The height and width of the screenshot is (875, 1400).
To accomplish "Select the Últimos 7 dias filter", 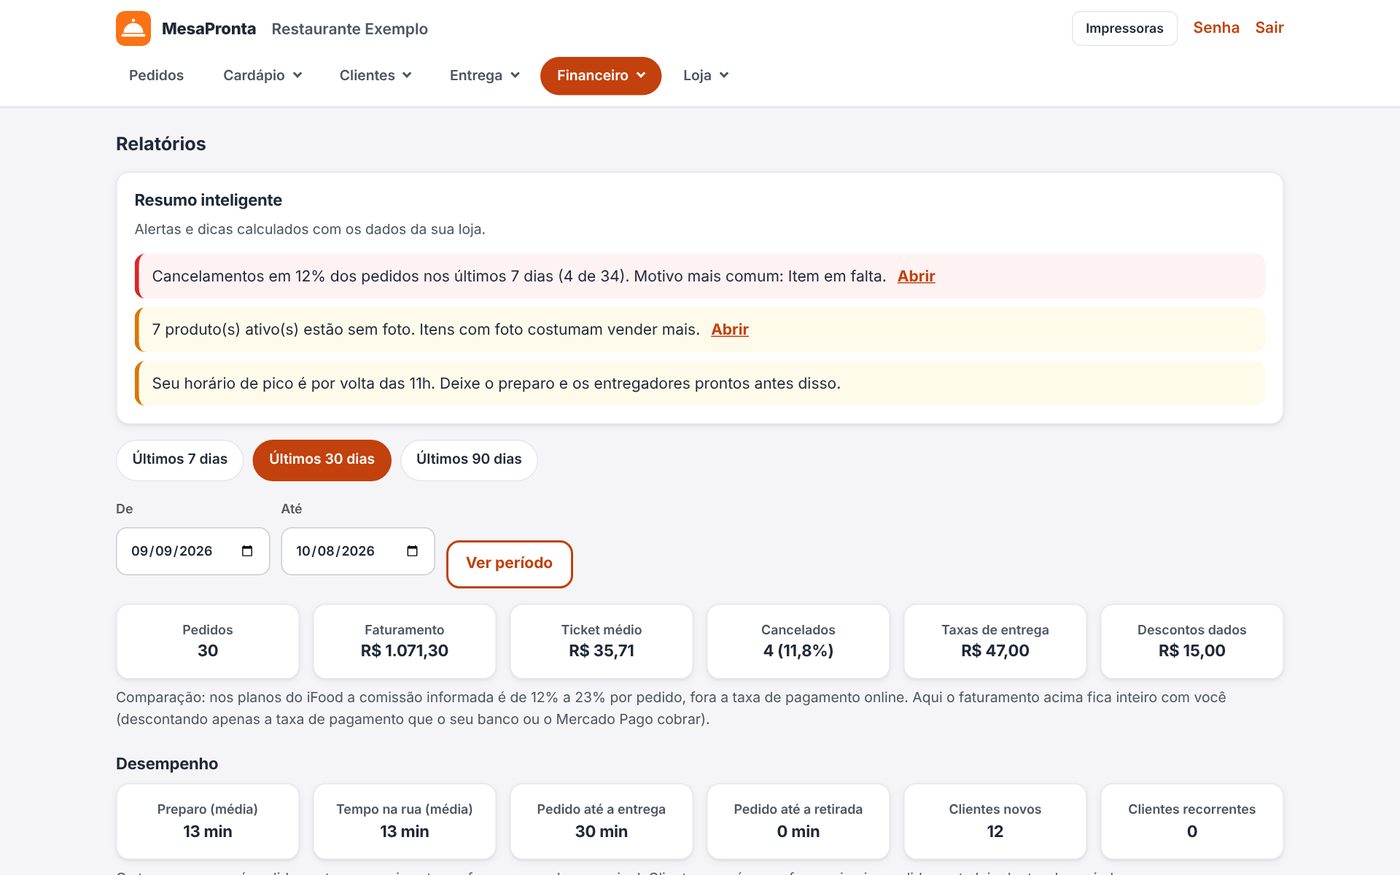I will 180,459.
